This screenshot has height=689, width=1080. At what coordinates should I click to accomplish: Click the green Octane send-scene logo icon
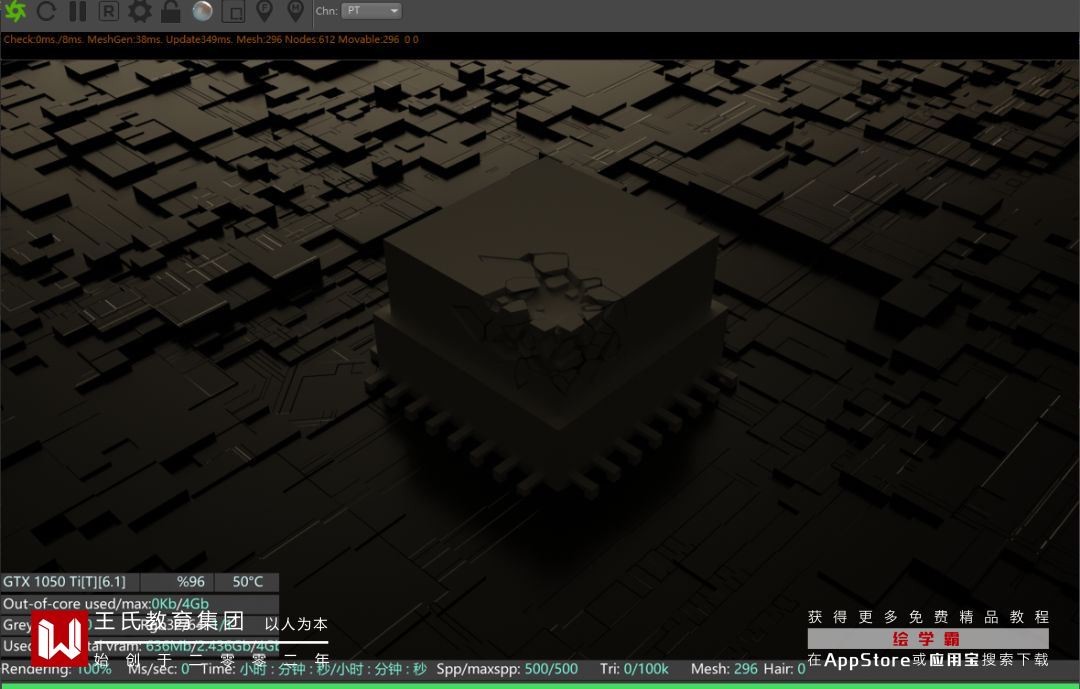(15, 10)
